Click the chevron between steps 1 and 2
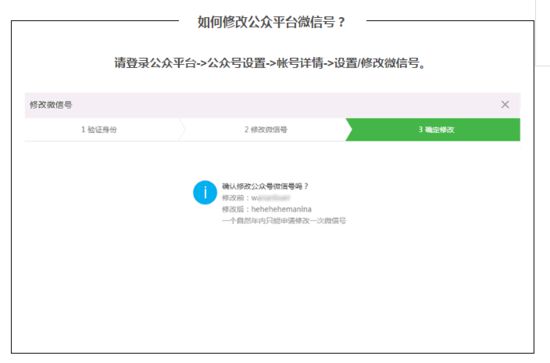 pyautogui.click(x=181, y=129)
